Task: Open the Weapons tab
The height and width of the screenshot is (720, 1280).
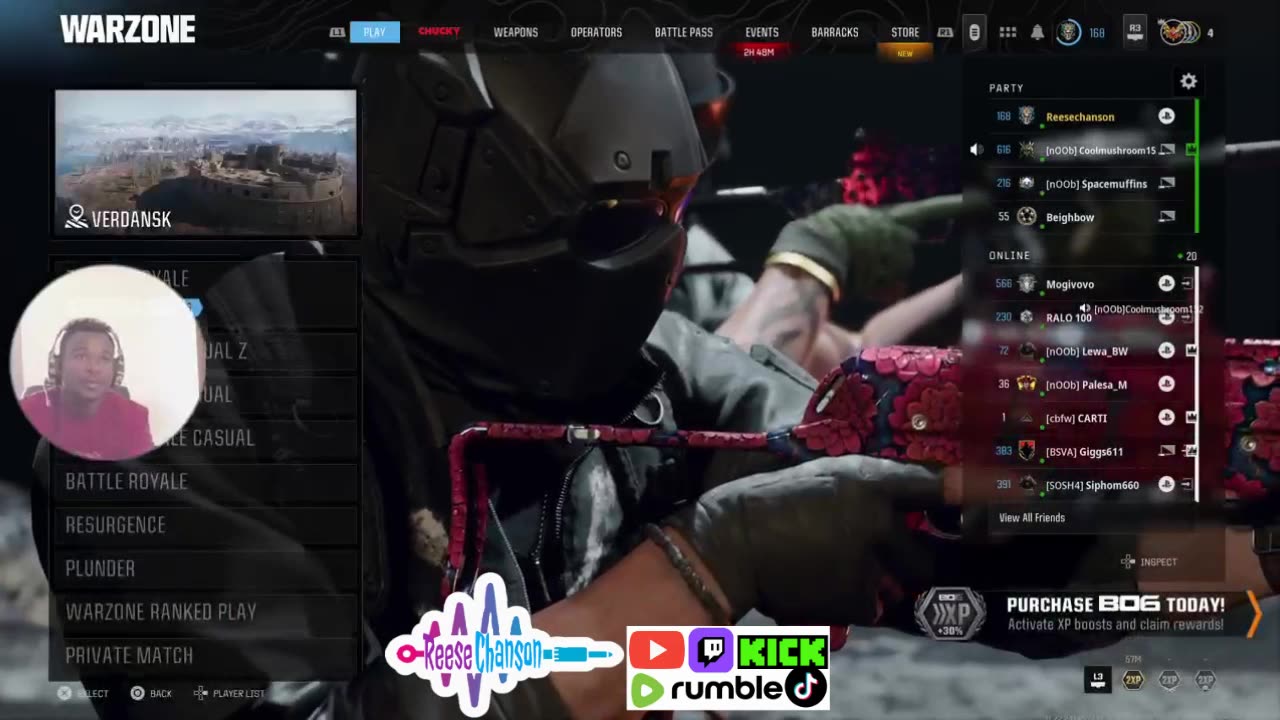Action: (516, 33)
